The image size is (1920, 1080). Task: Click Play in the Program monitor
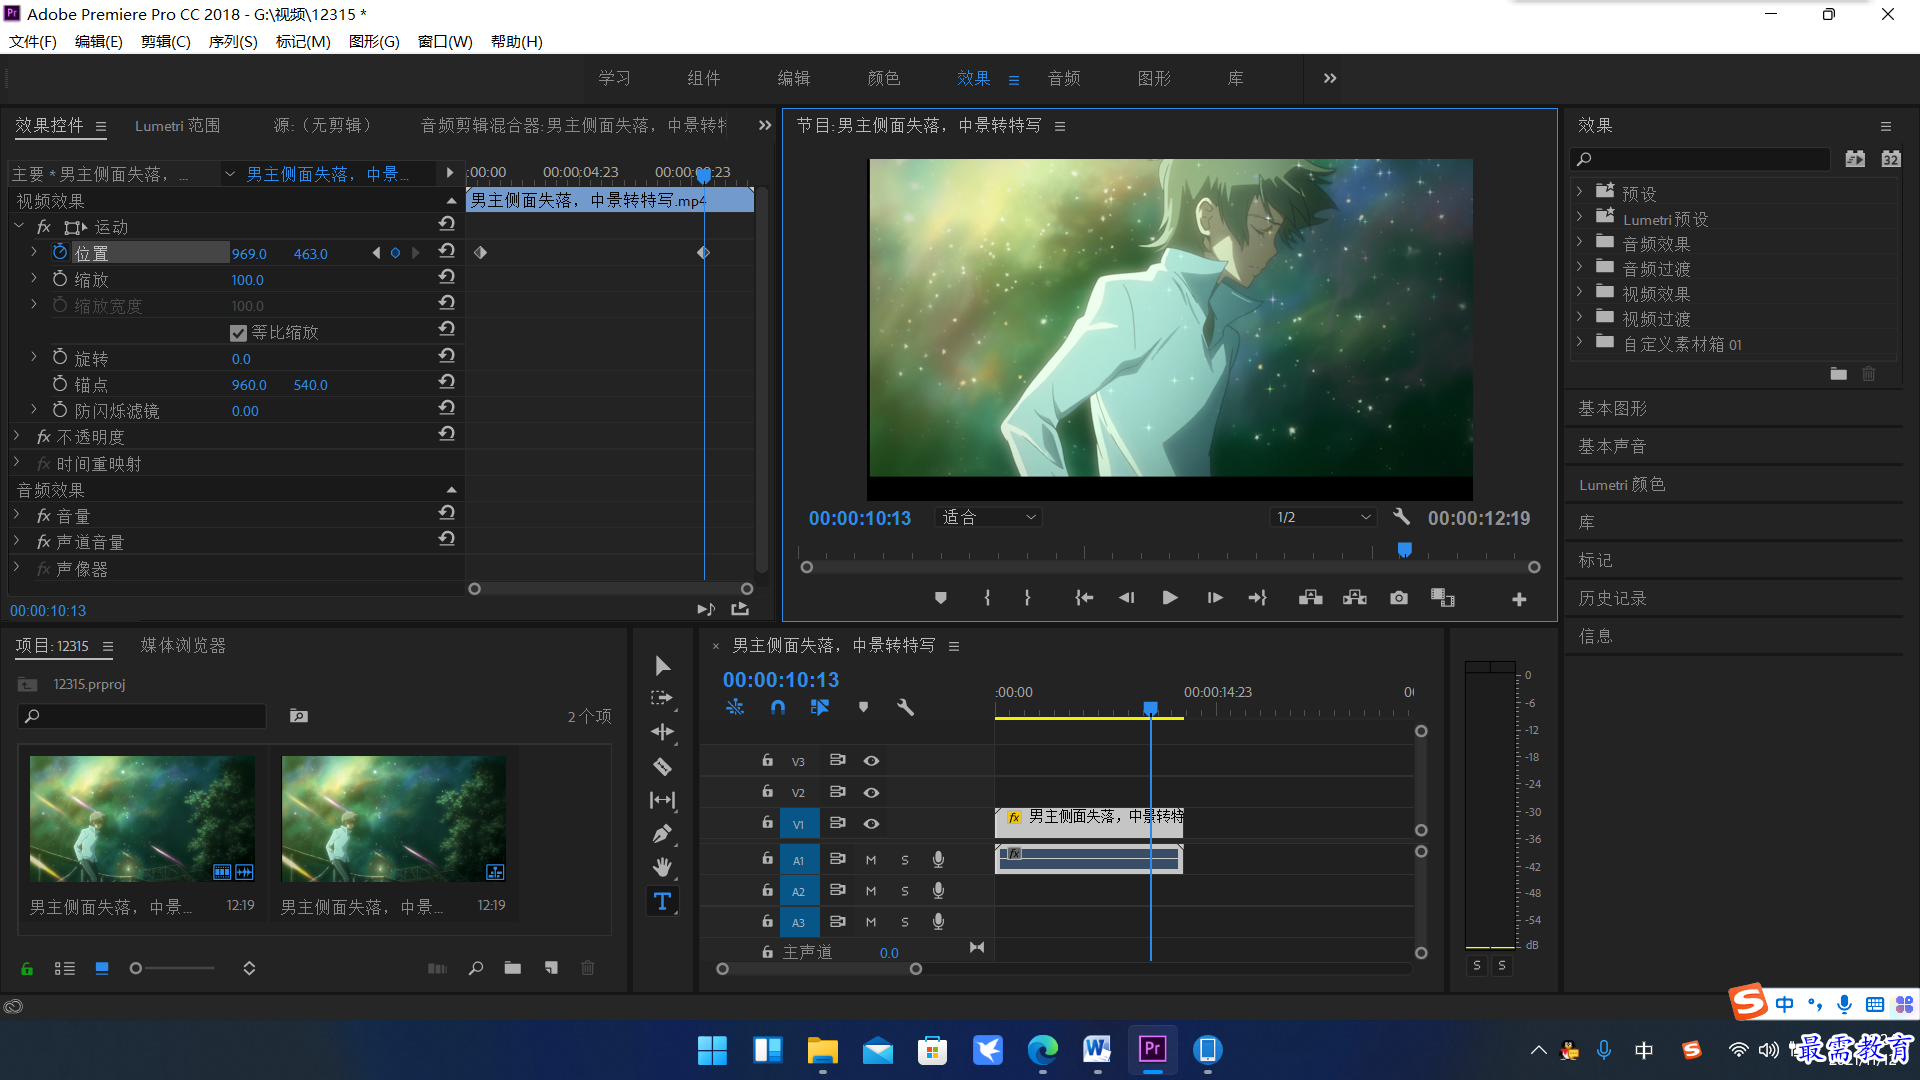coord(1170,598)
